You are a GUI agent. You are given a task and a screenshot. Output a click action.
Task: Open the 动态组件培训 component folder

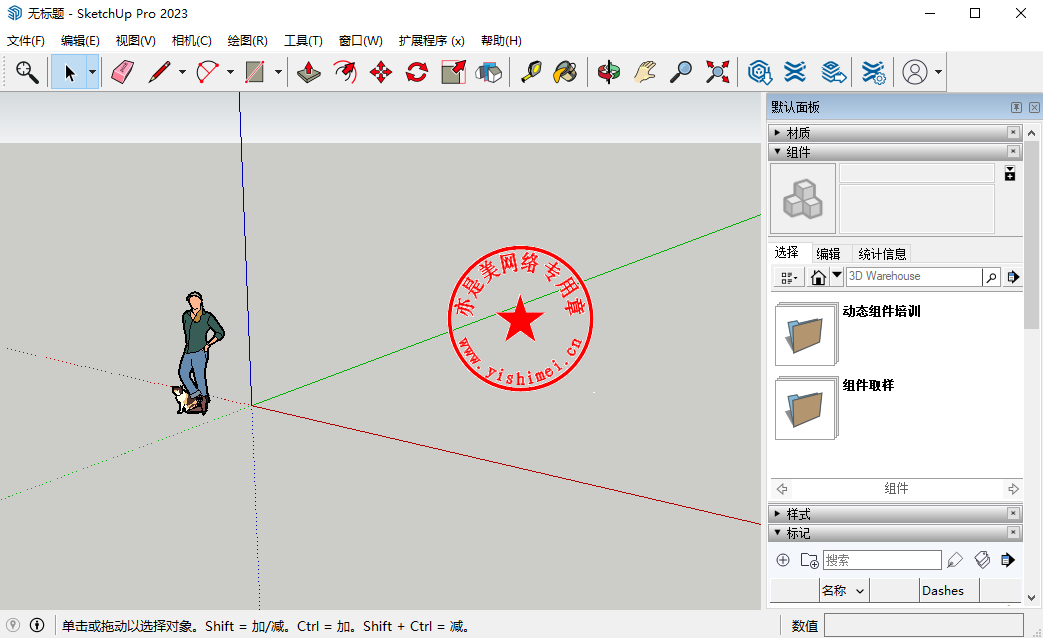(x=806, y=334)
